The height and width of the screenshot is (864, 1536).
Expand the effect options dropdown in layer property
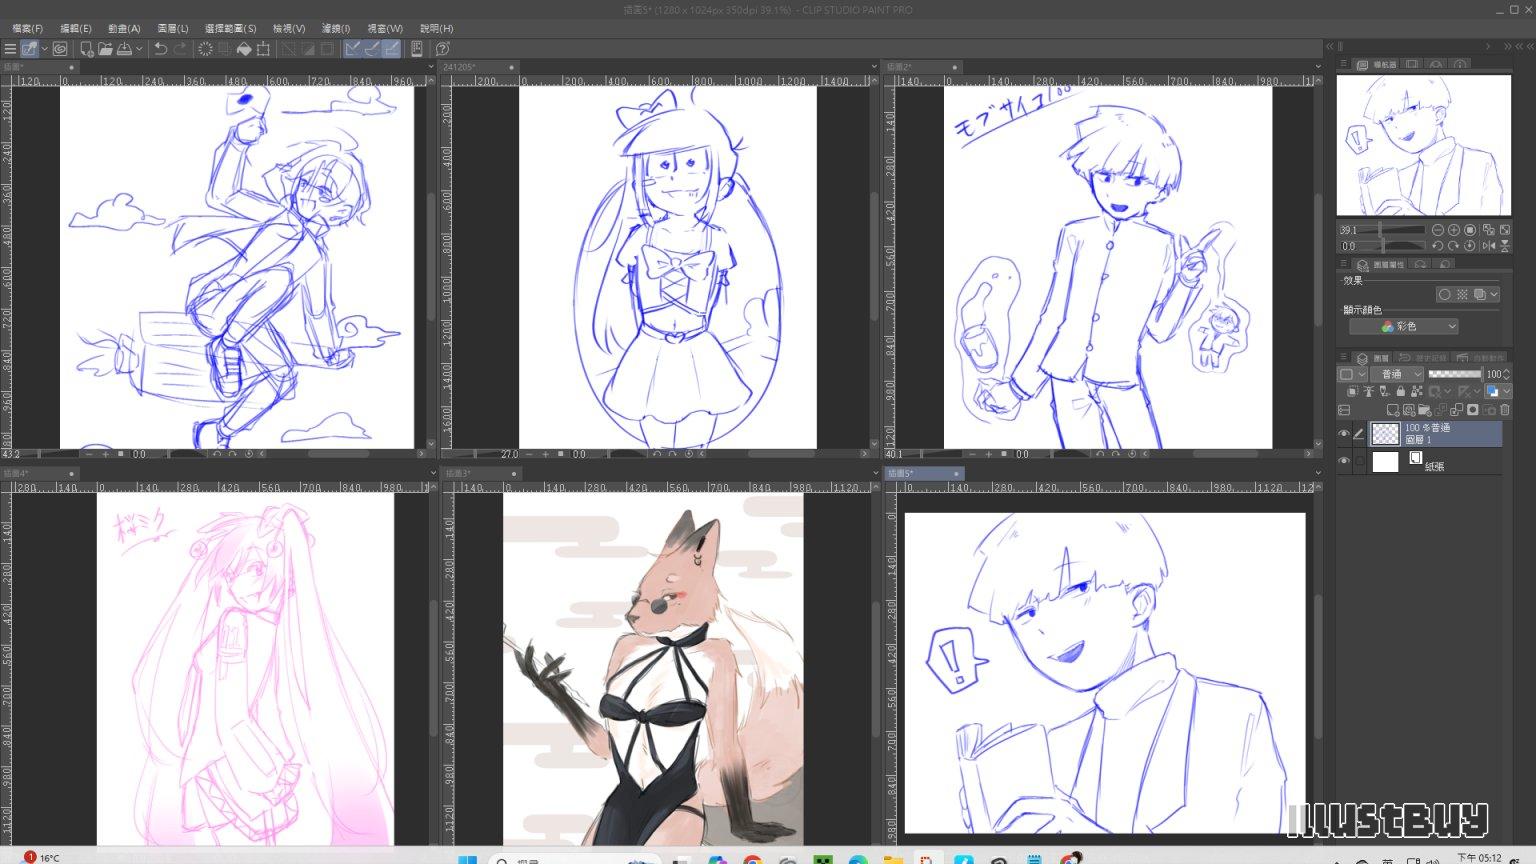click(1494, 294)
